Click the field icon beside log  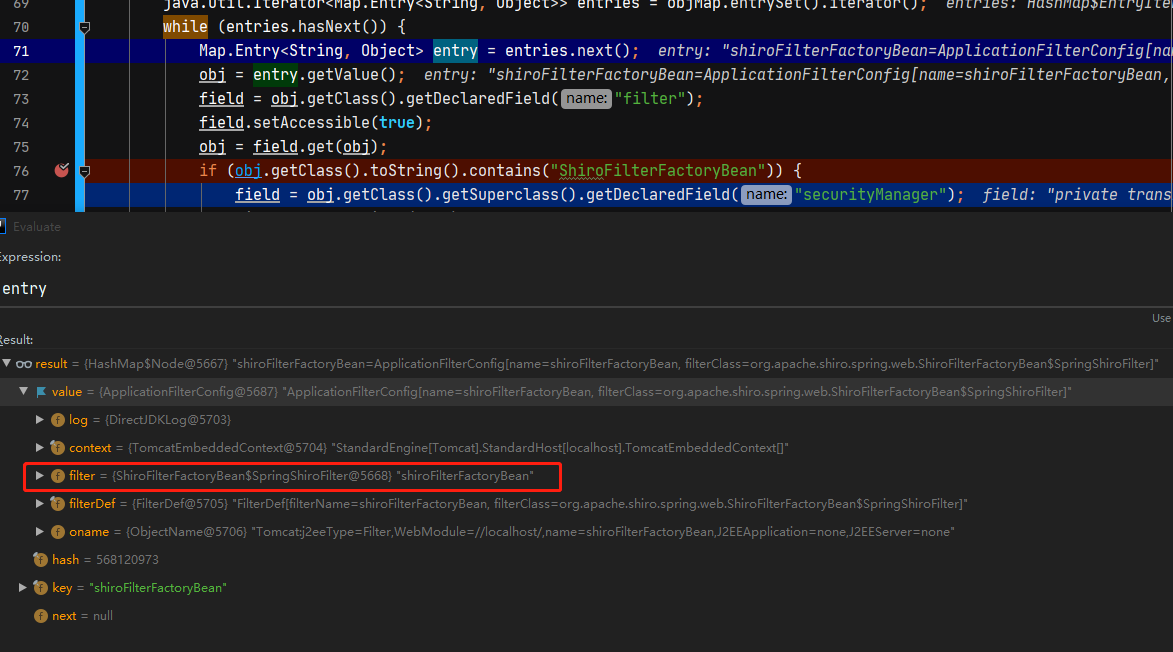point(58,420)
